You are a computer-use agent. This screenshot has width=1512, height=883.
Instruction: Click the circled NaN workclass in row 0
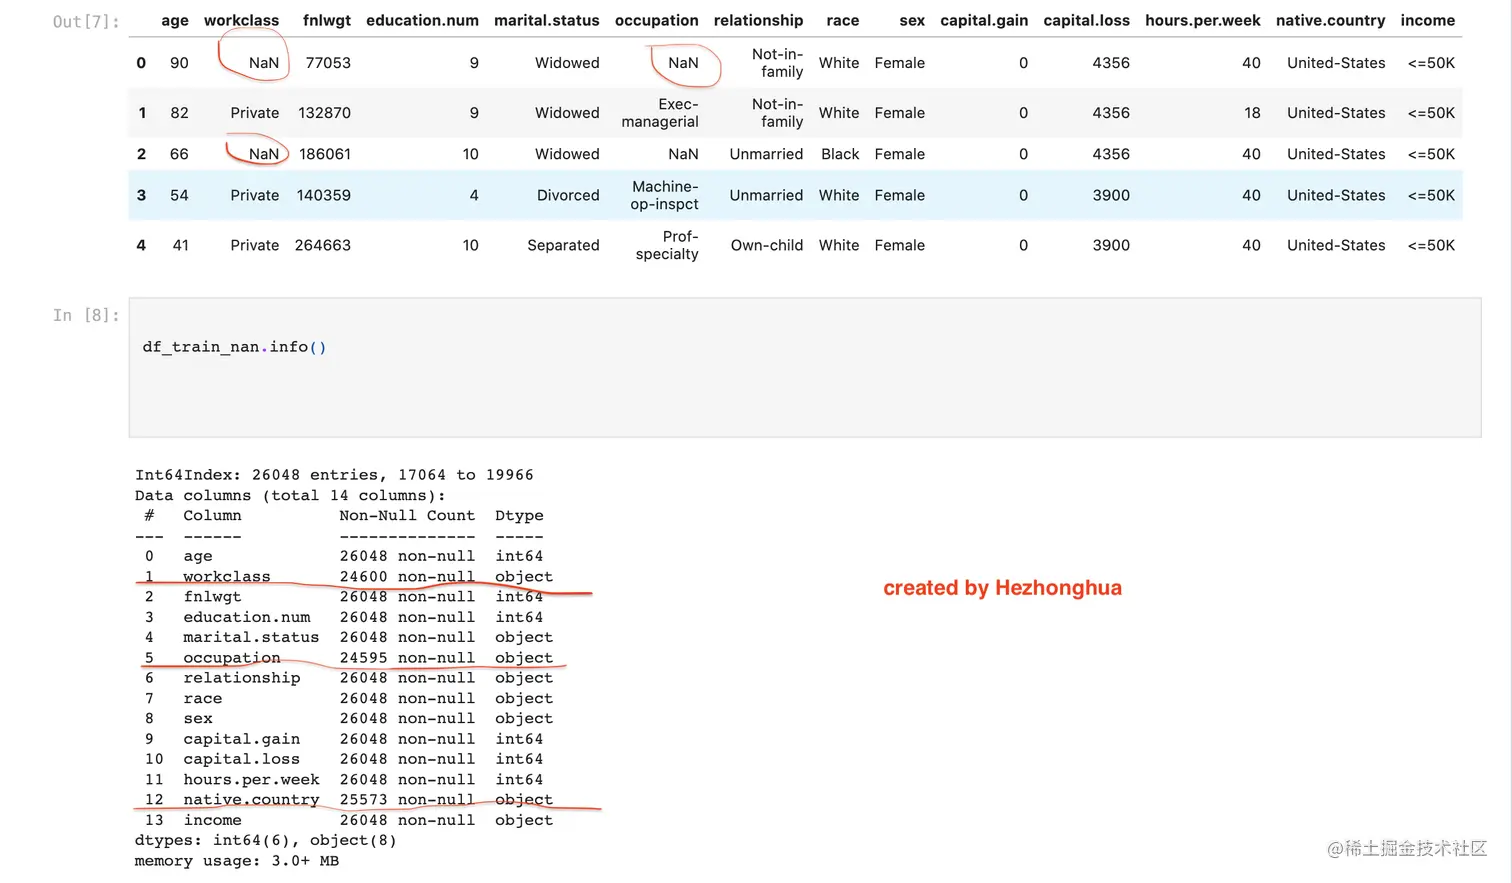click(x=264, y=63)
